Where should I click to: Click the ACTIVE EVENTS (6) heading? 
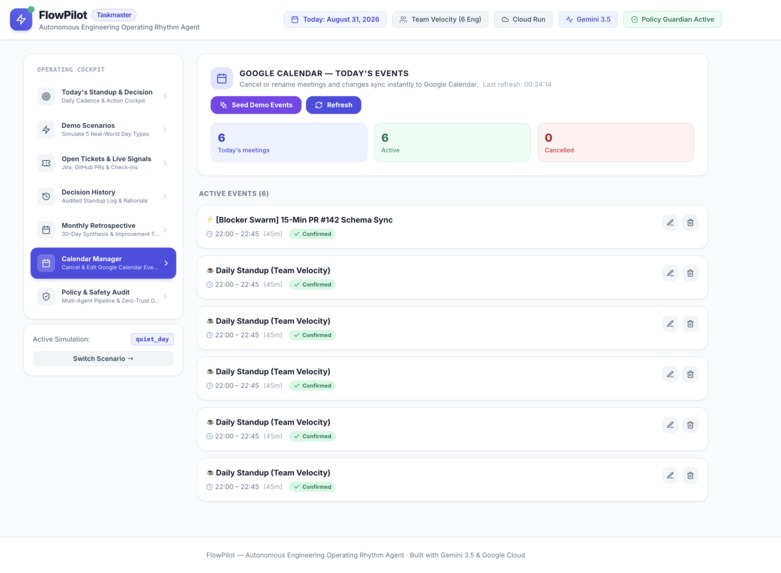click(x=234, y=193)
